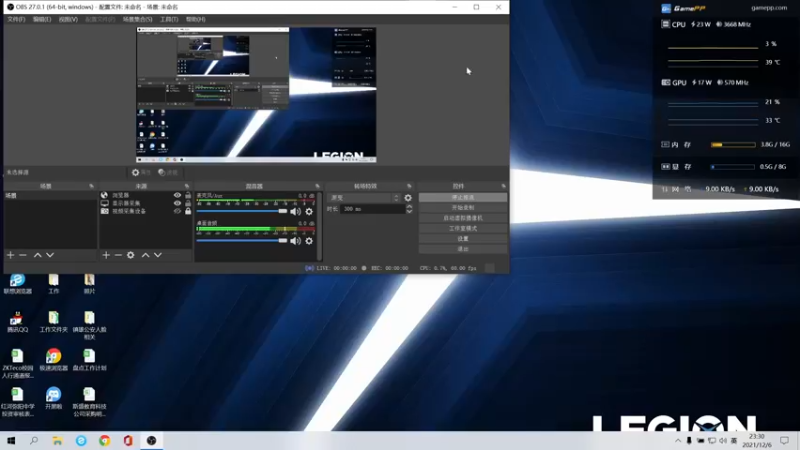Image resolution: width=800 pixels, height=450 pixels.
Task: Toggle the lock on the 浏览器 source
Action: coord(188,195)
